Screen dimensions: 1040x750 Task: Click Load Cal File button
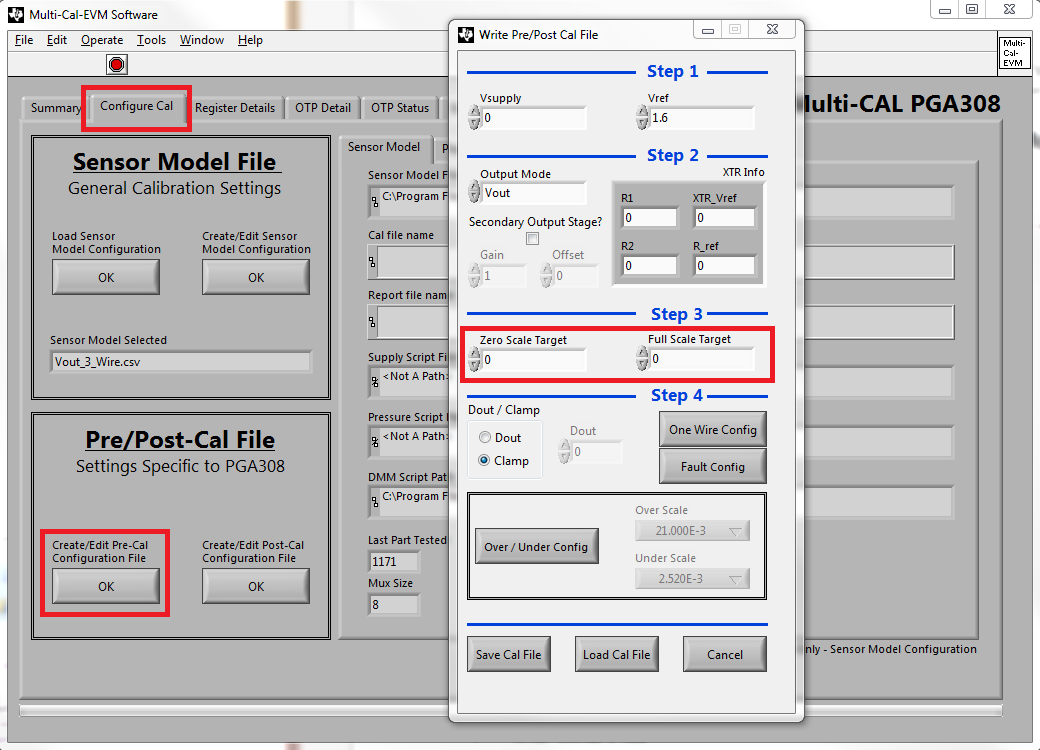tap(617, 655)
